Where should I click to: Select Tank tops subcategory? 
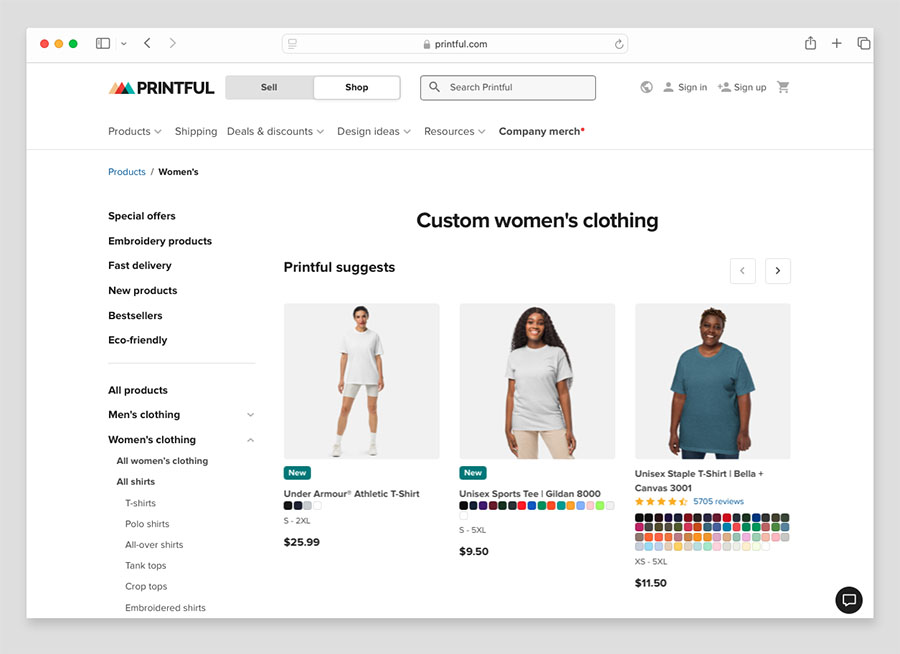(146, 566)
